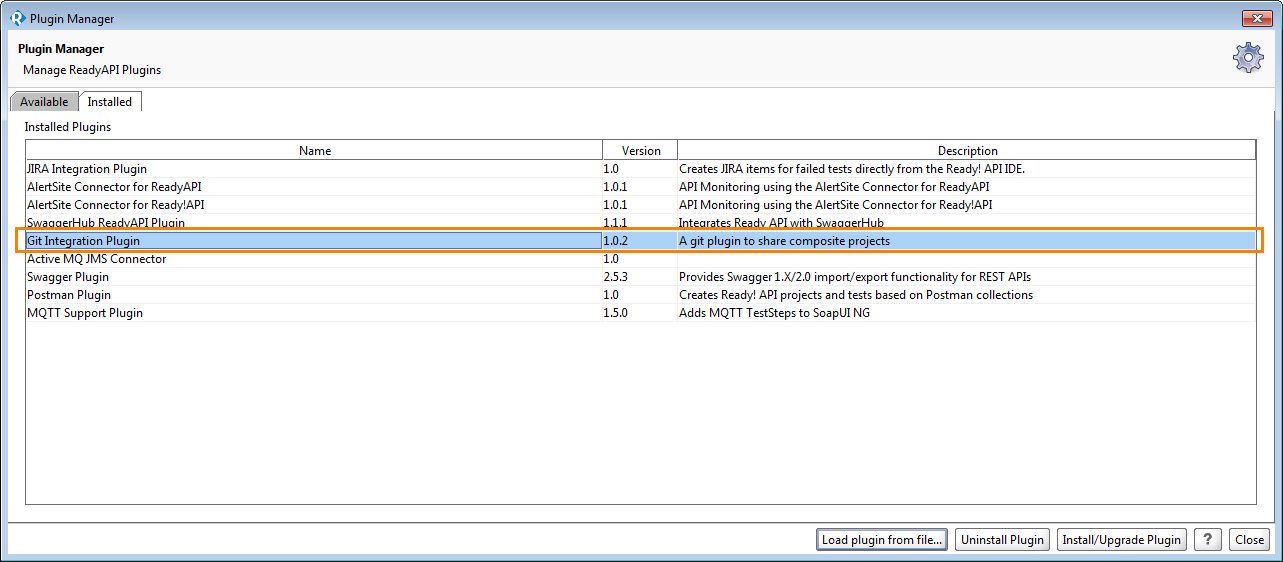The height and width of the screenshot is (562, 1283).
Task: Sort by the Version column header
Action: [x=641, y=150]
